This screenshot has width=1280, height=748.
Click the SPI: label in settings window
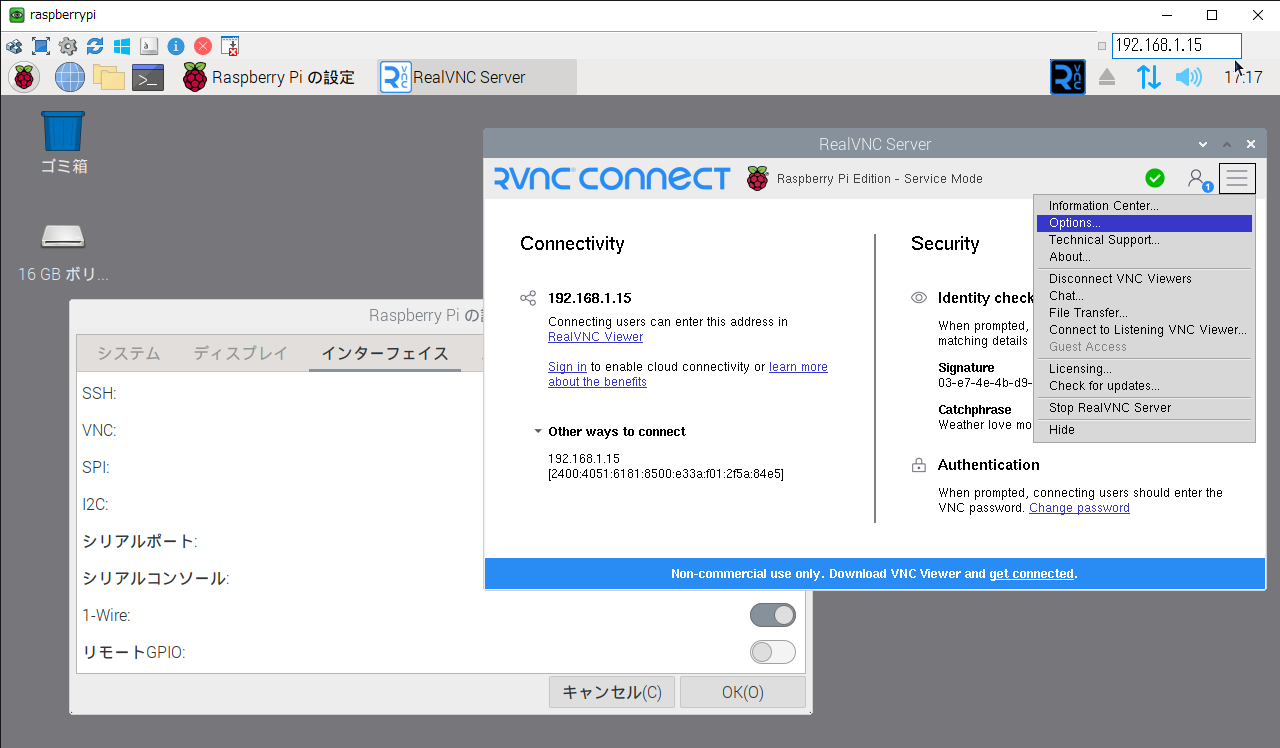(x=96, y=468)
